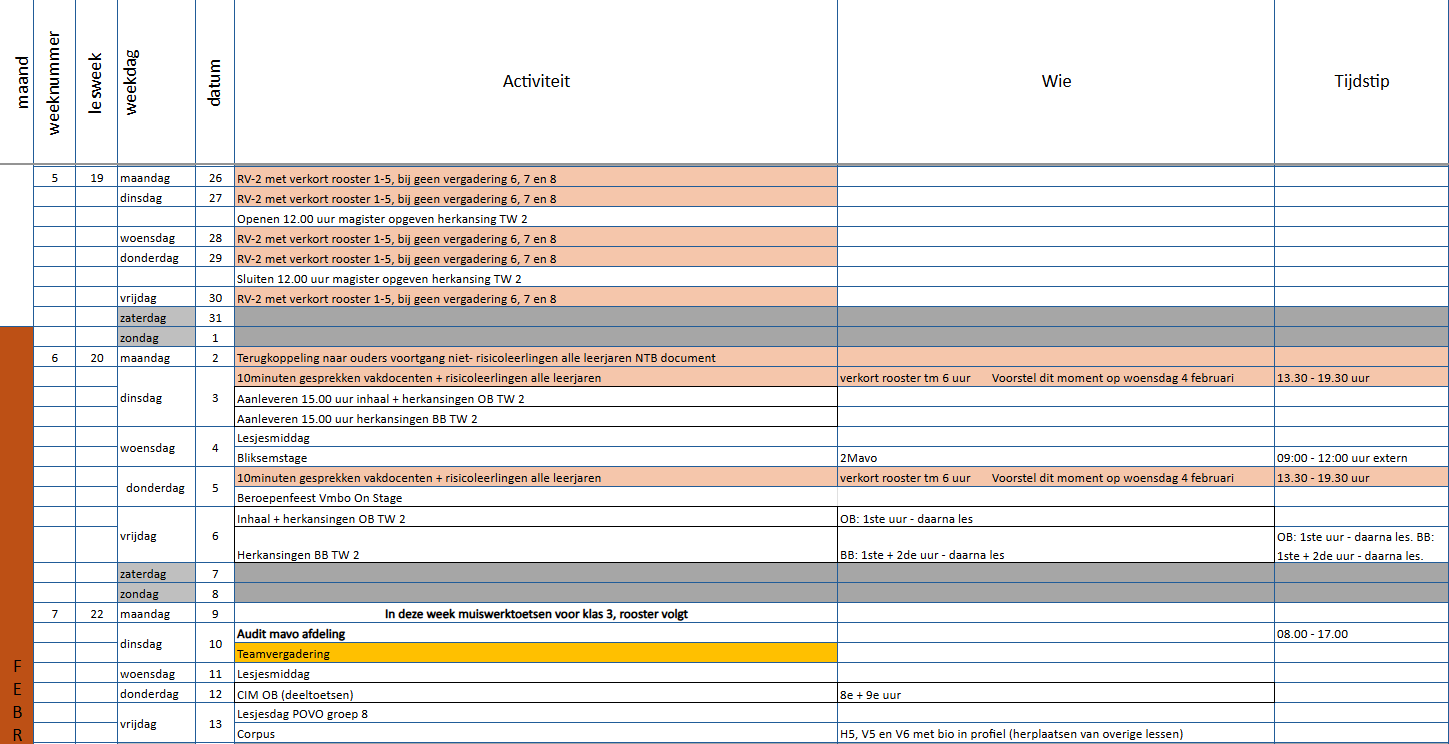The image size is (1449, 744).
Task: Click the "CIM OB (deeltoetsen)" cell
Action: click(536, 694)
